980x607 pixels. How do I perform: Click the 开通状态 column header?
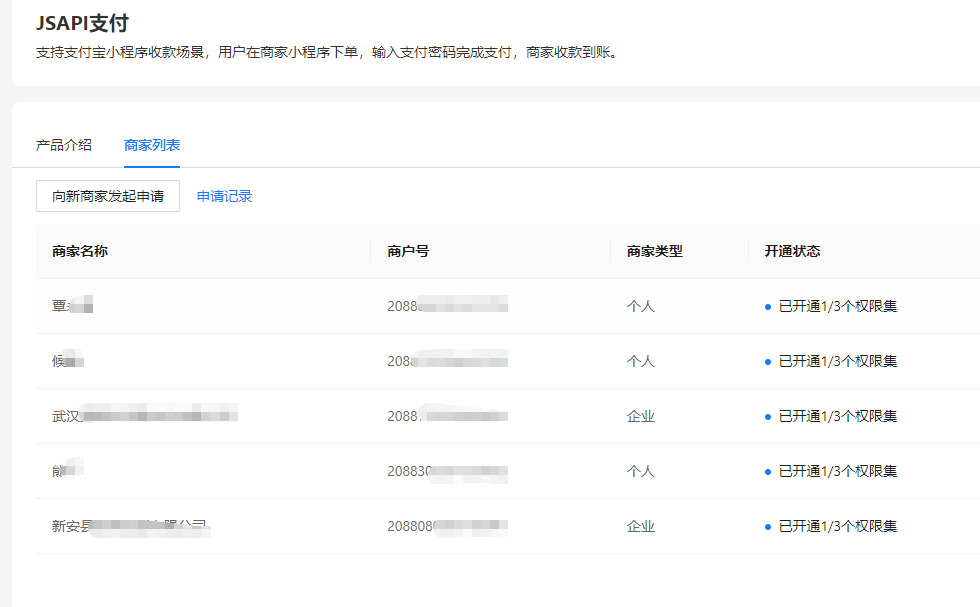tap(792, 251)
